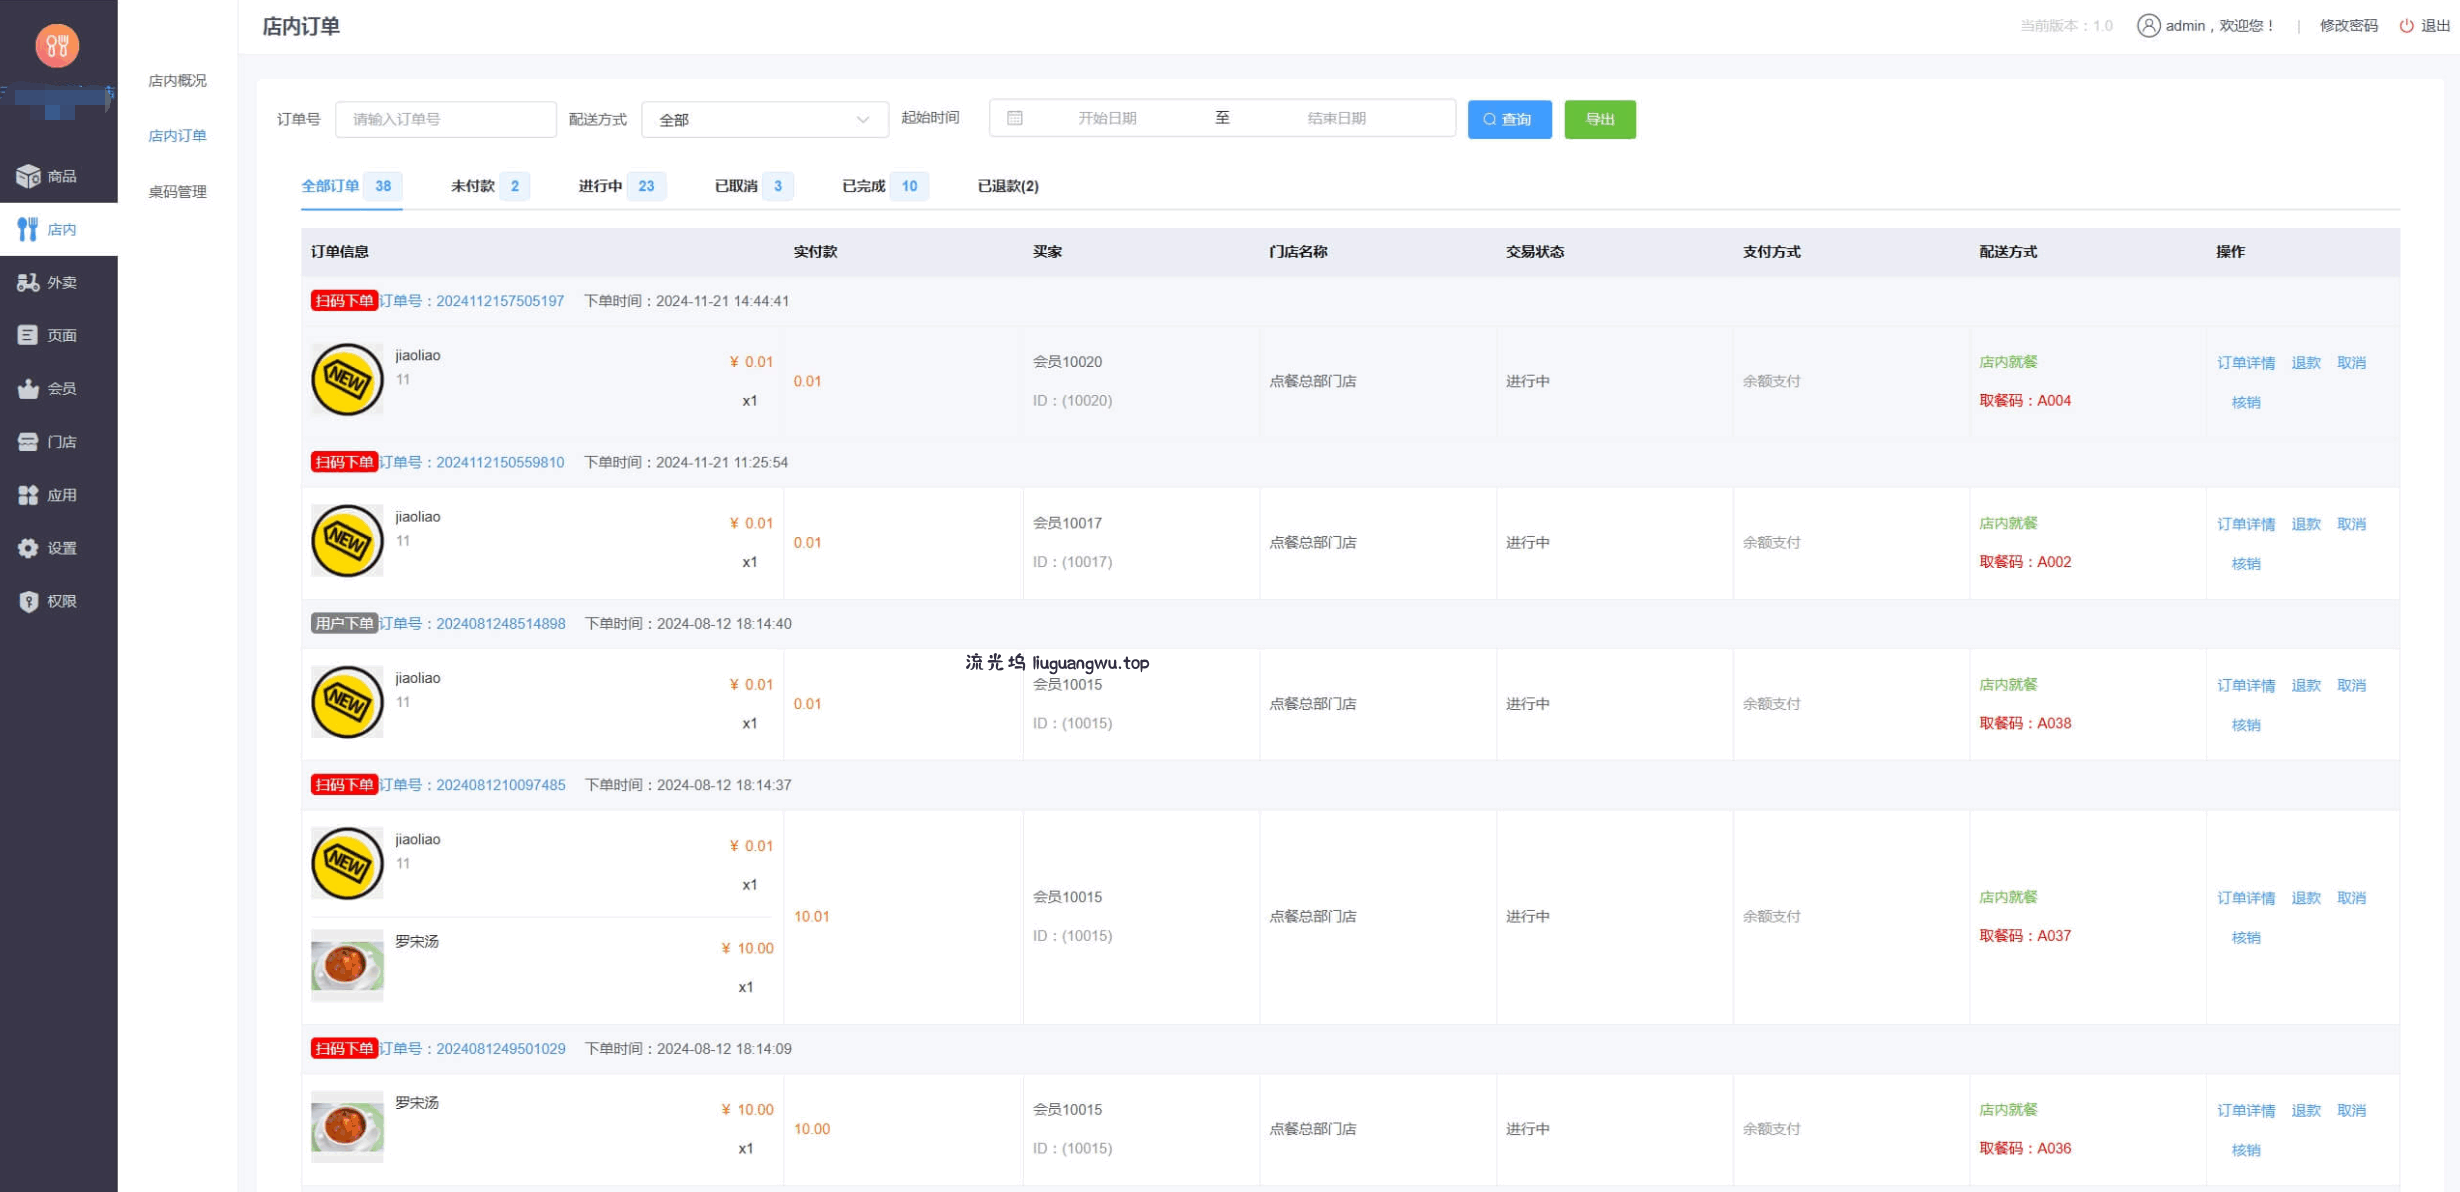
Task: Click the 罗宋汤 soup thumbnail in last order
Action: [x=347, y=1126]
